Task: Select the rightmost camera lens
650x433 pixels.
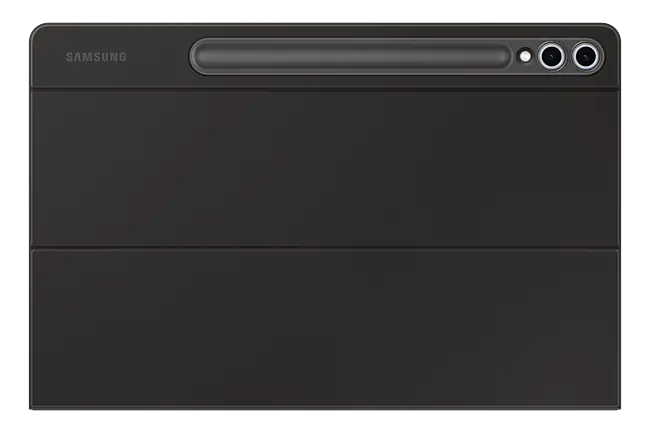Action: [585, 56]
